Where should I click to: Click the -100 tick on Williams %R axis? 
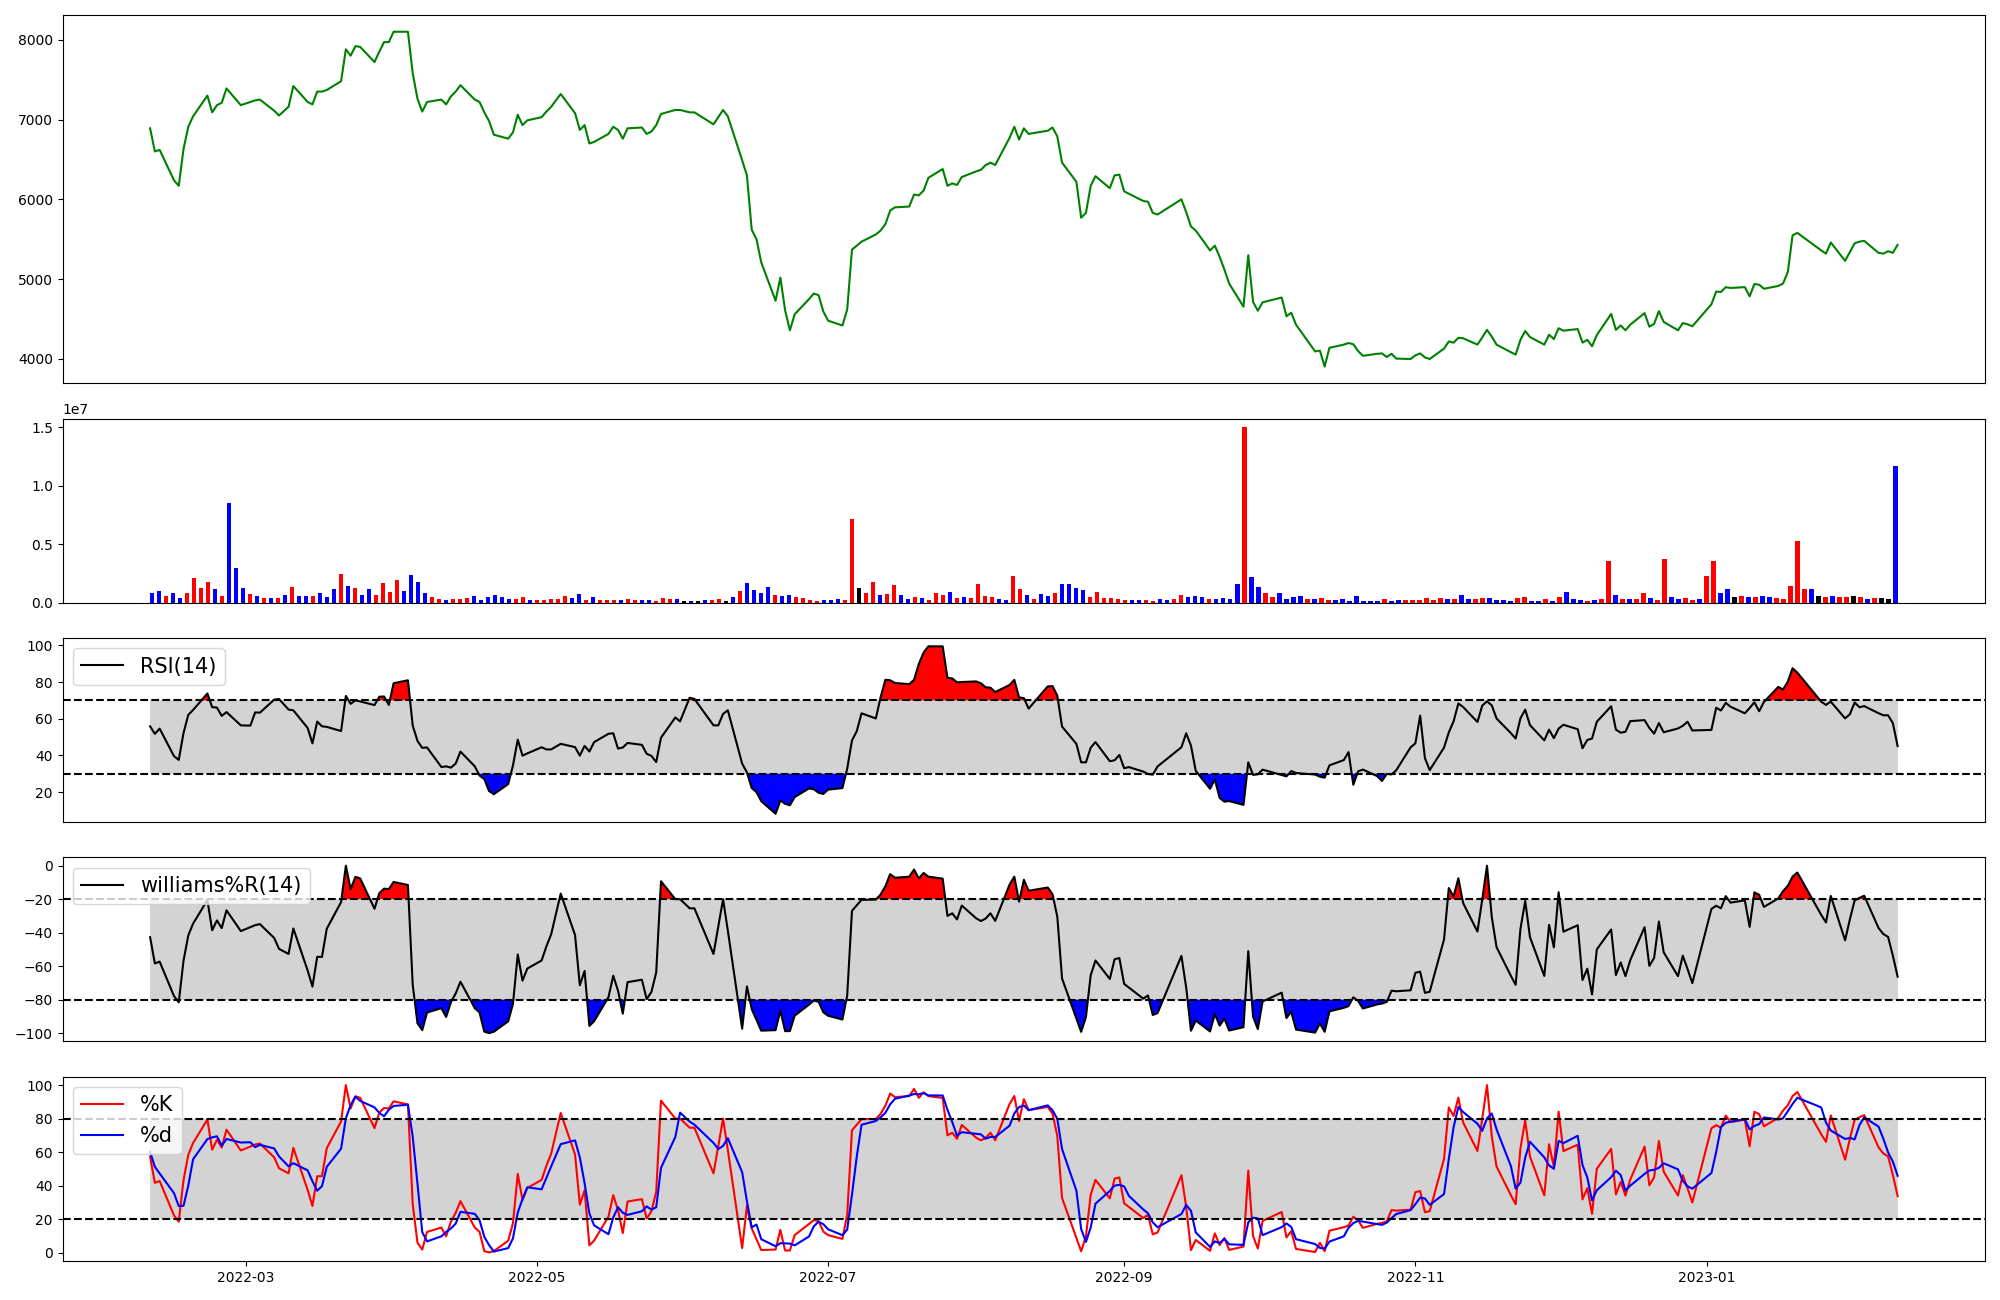35,1034
